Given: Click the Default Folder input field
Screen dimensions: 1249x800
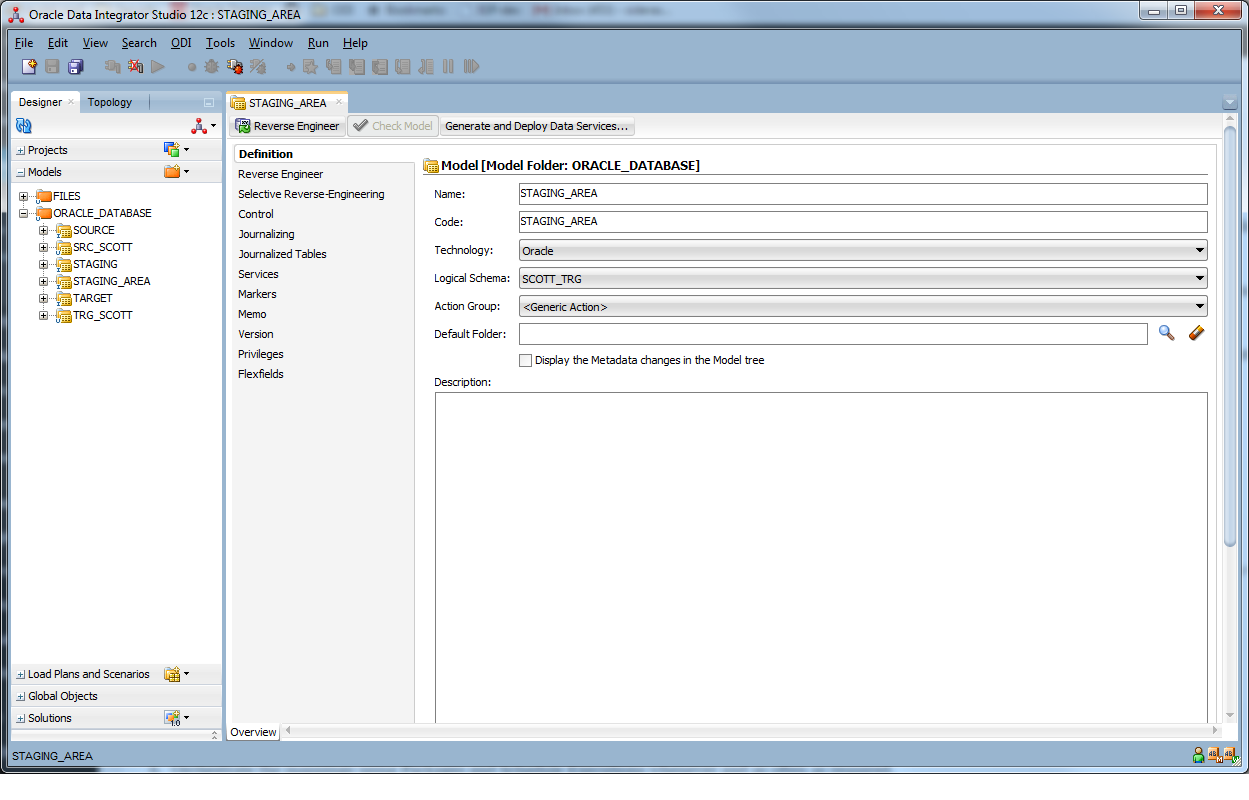Looking at the screenshot, I should (833, 334).
